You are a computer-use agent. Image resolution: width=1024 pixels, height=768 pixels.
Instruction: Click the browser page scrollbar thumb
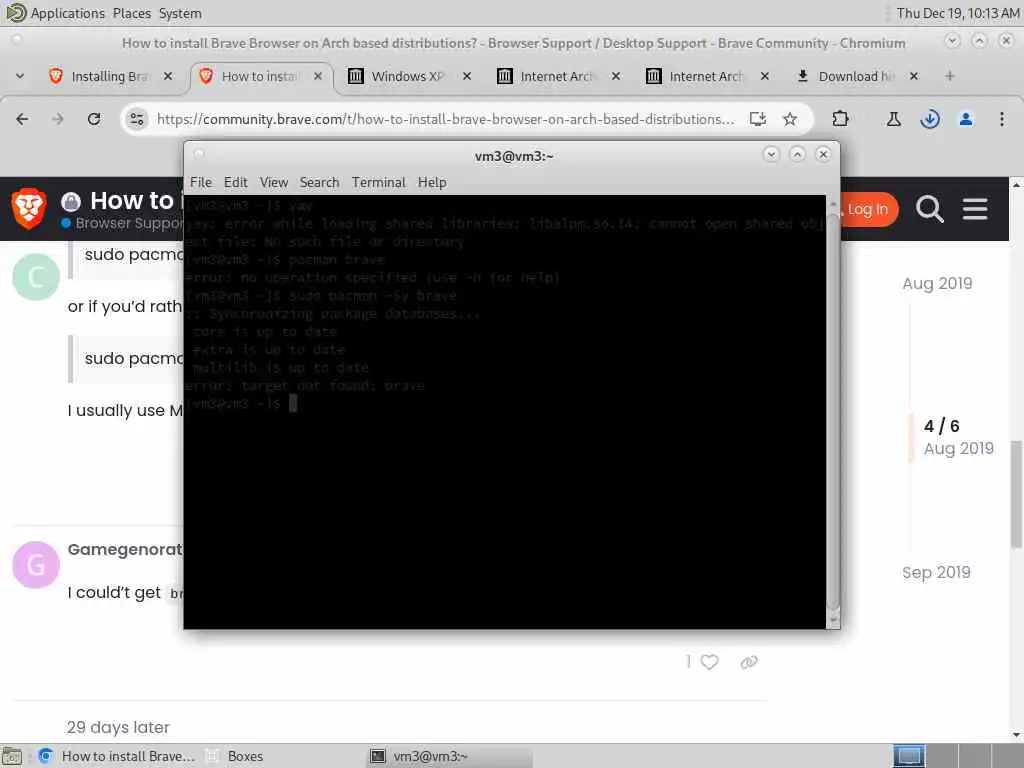(x=1017, y=494)
